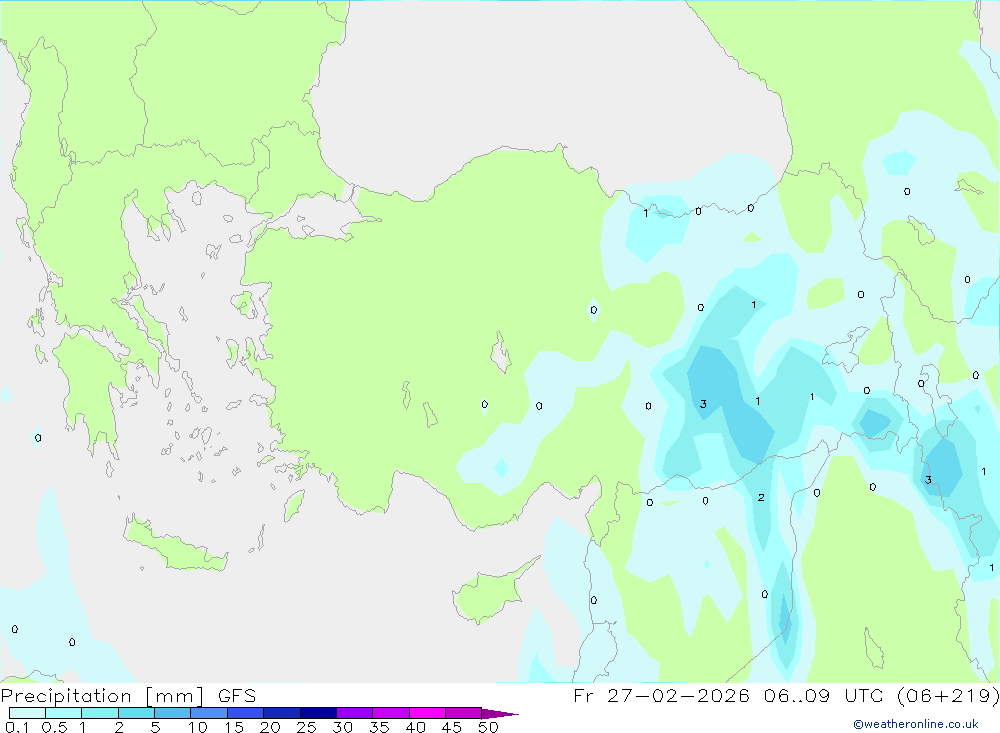1000x733 pixels.
Task: Click the 35–40 mm violet legend swatch
Action: point(391,713)
